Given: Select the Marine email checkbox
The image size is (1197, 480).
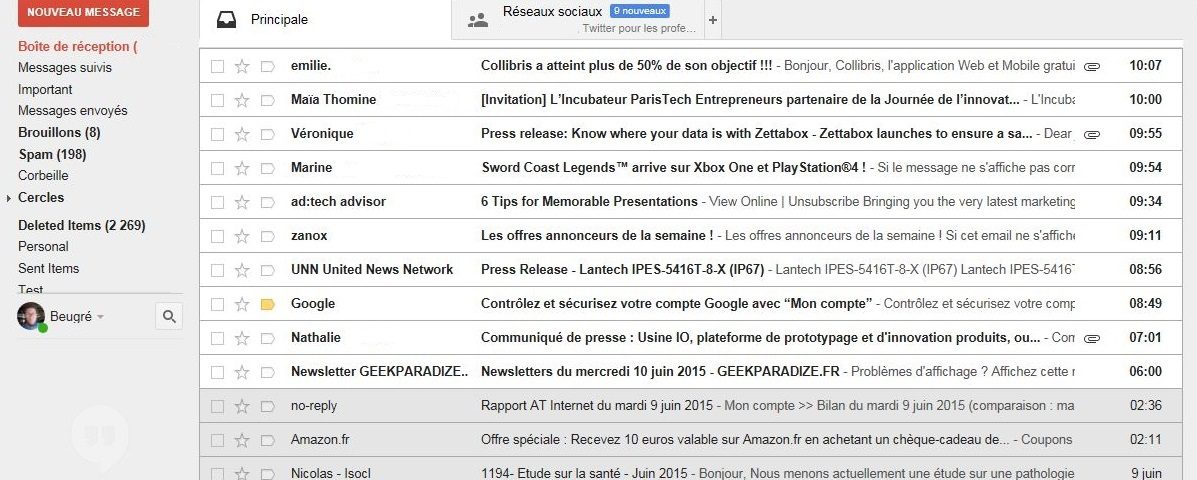Looking at the screenshot, I should coord(218,168).
